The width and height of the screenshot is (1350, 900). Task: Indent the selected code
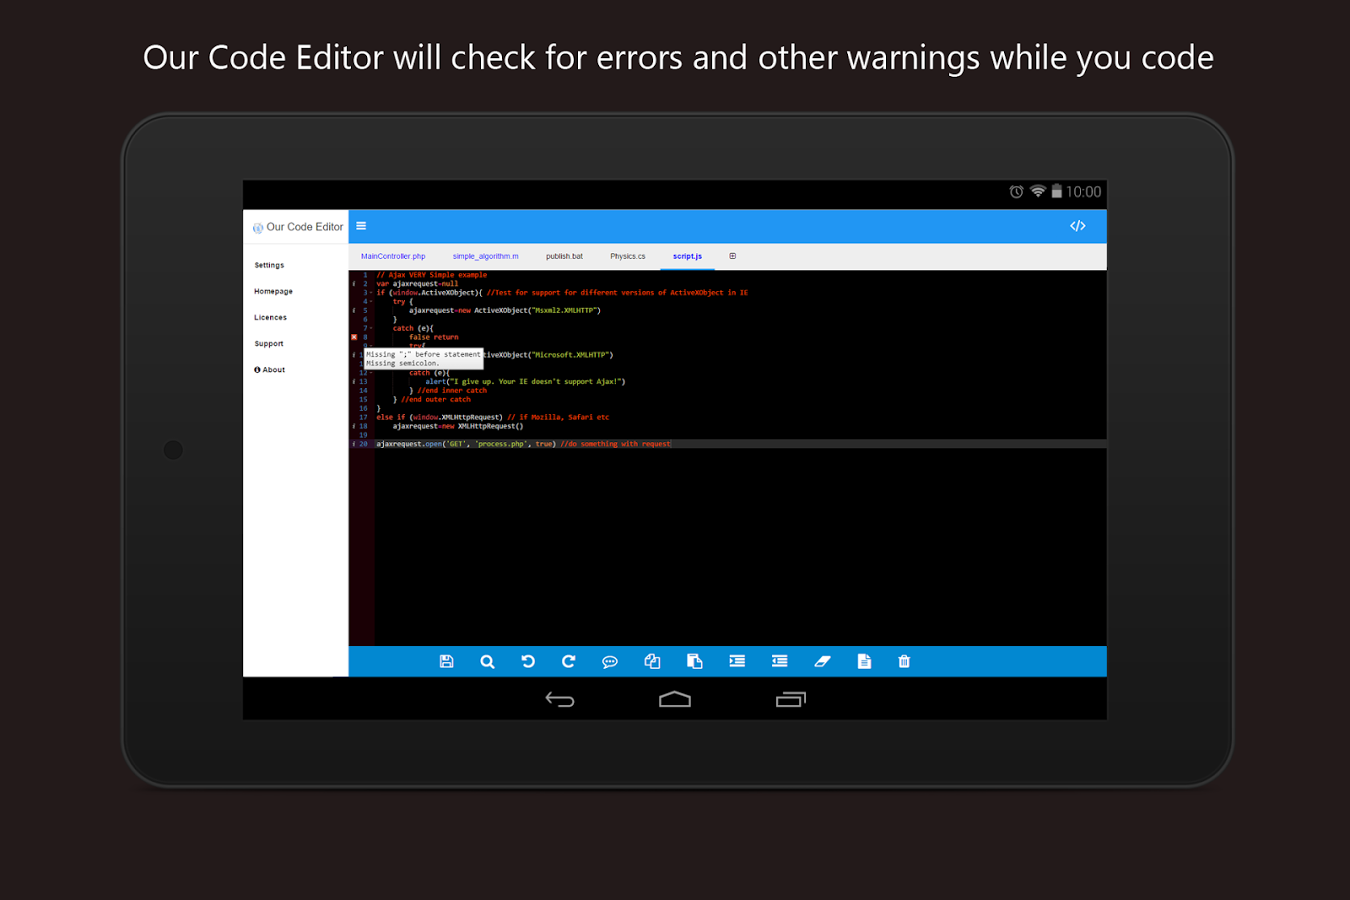click(x=737, y=661)
